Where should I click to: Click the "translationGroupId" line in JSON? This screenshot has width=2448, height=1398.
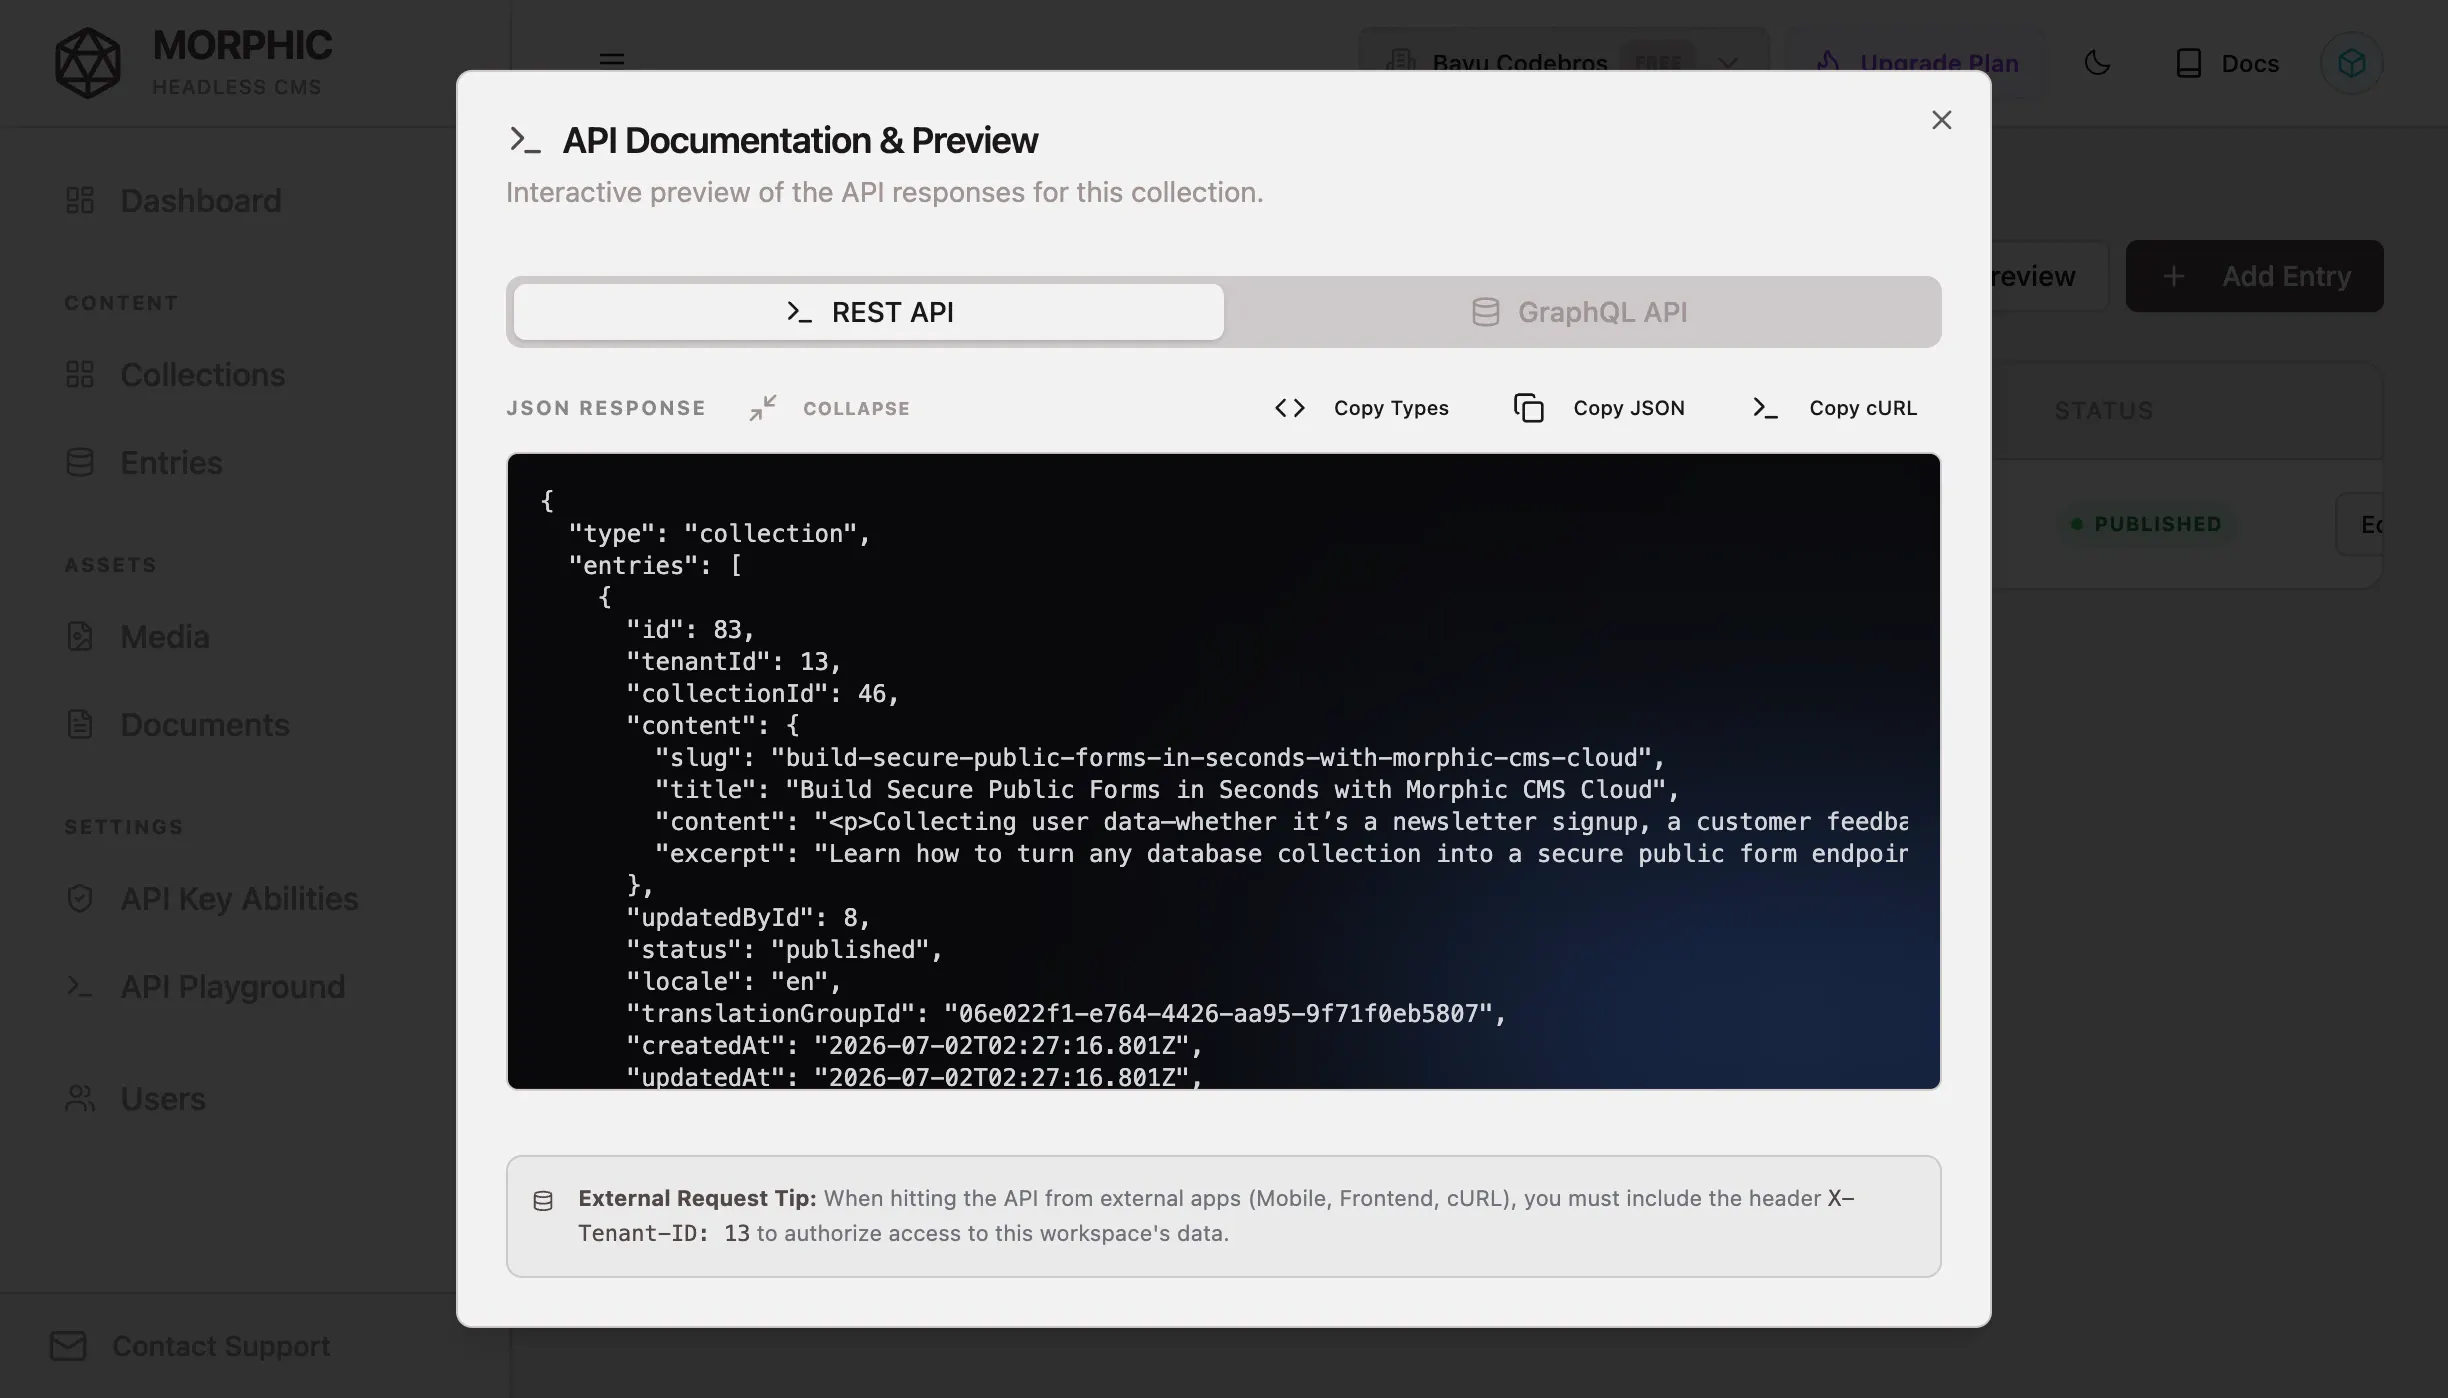click(x=1065, y=1013)
